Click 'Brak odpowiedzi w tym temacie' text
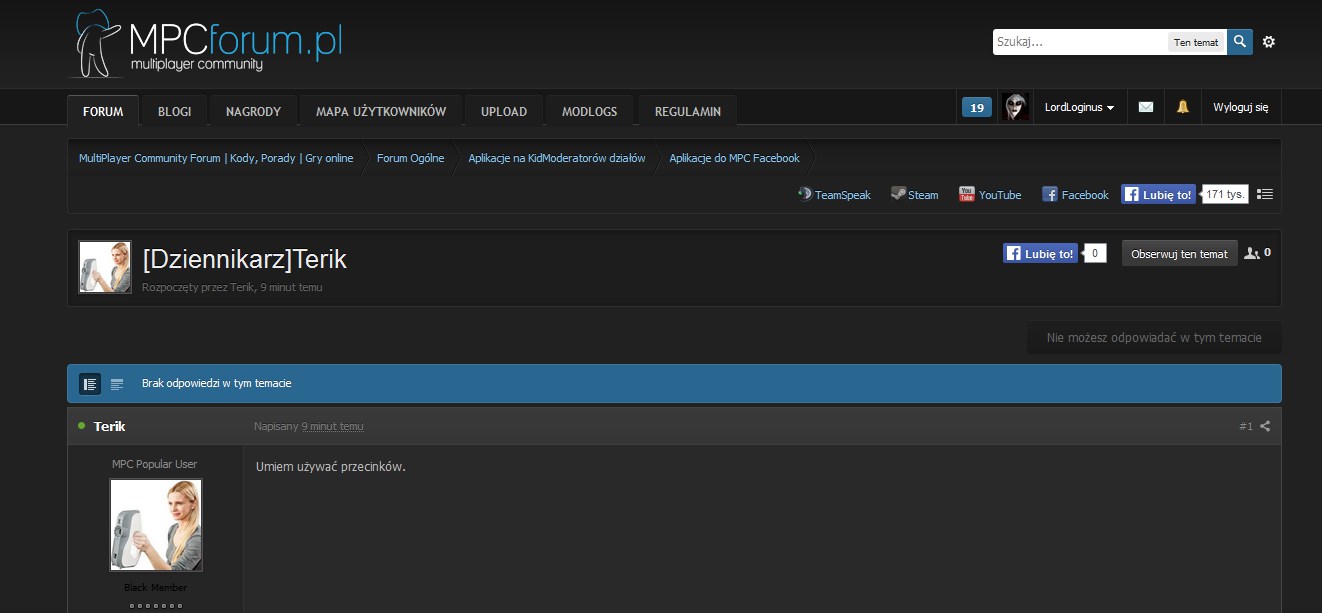1322x613 pixels. click(x=217, y=384)
